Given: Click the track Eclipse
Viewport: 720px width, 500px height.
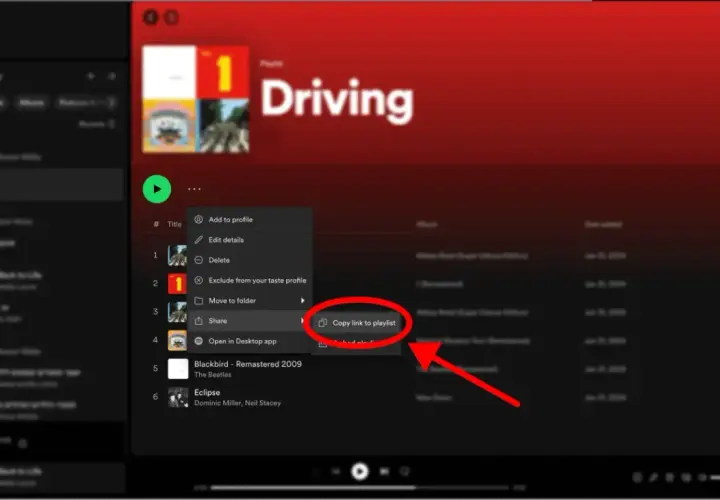Looking at the screenshot, I should [207, 392].
